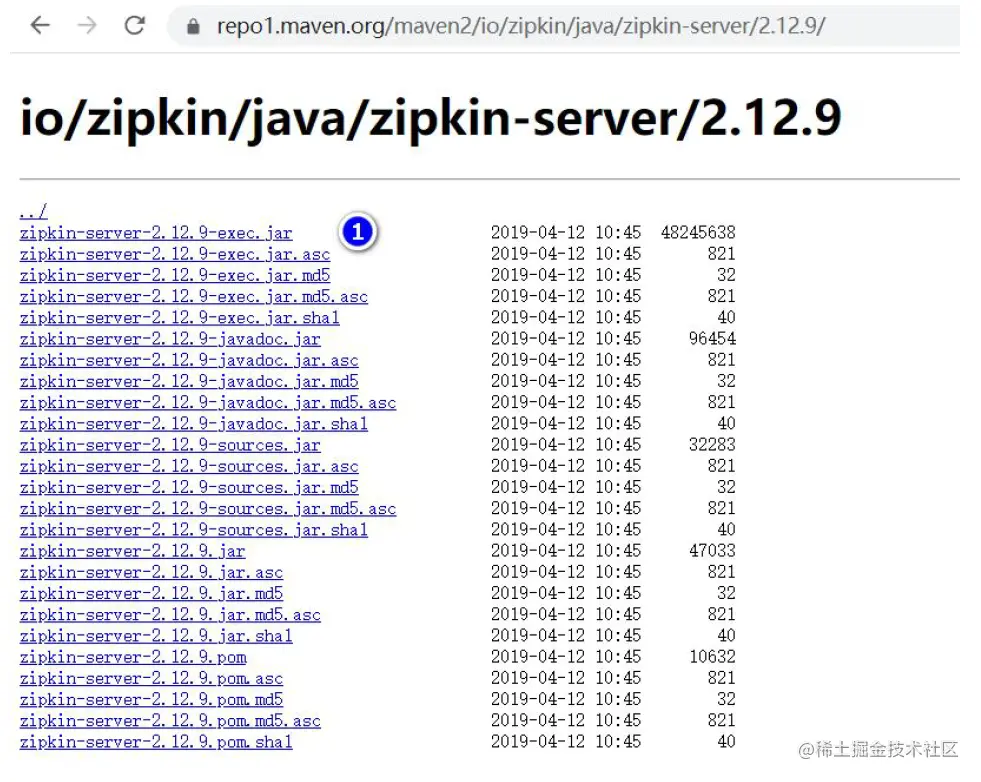This screenshot has height=782, width=981.
Task: Download zipkin-server-2.12.9-sources.jar
Action: 170,445
